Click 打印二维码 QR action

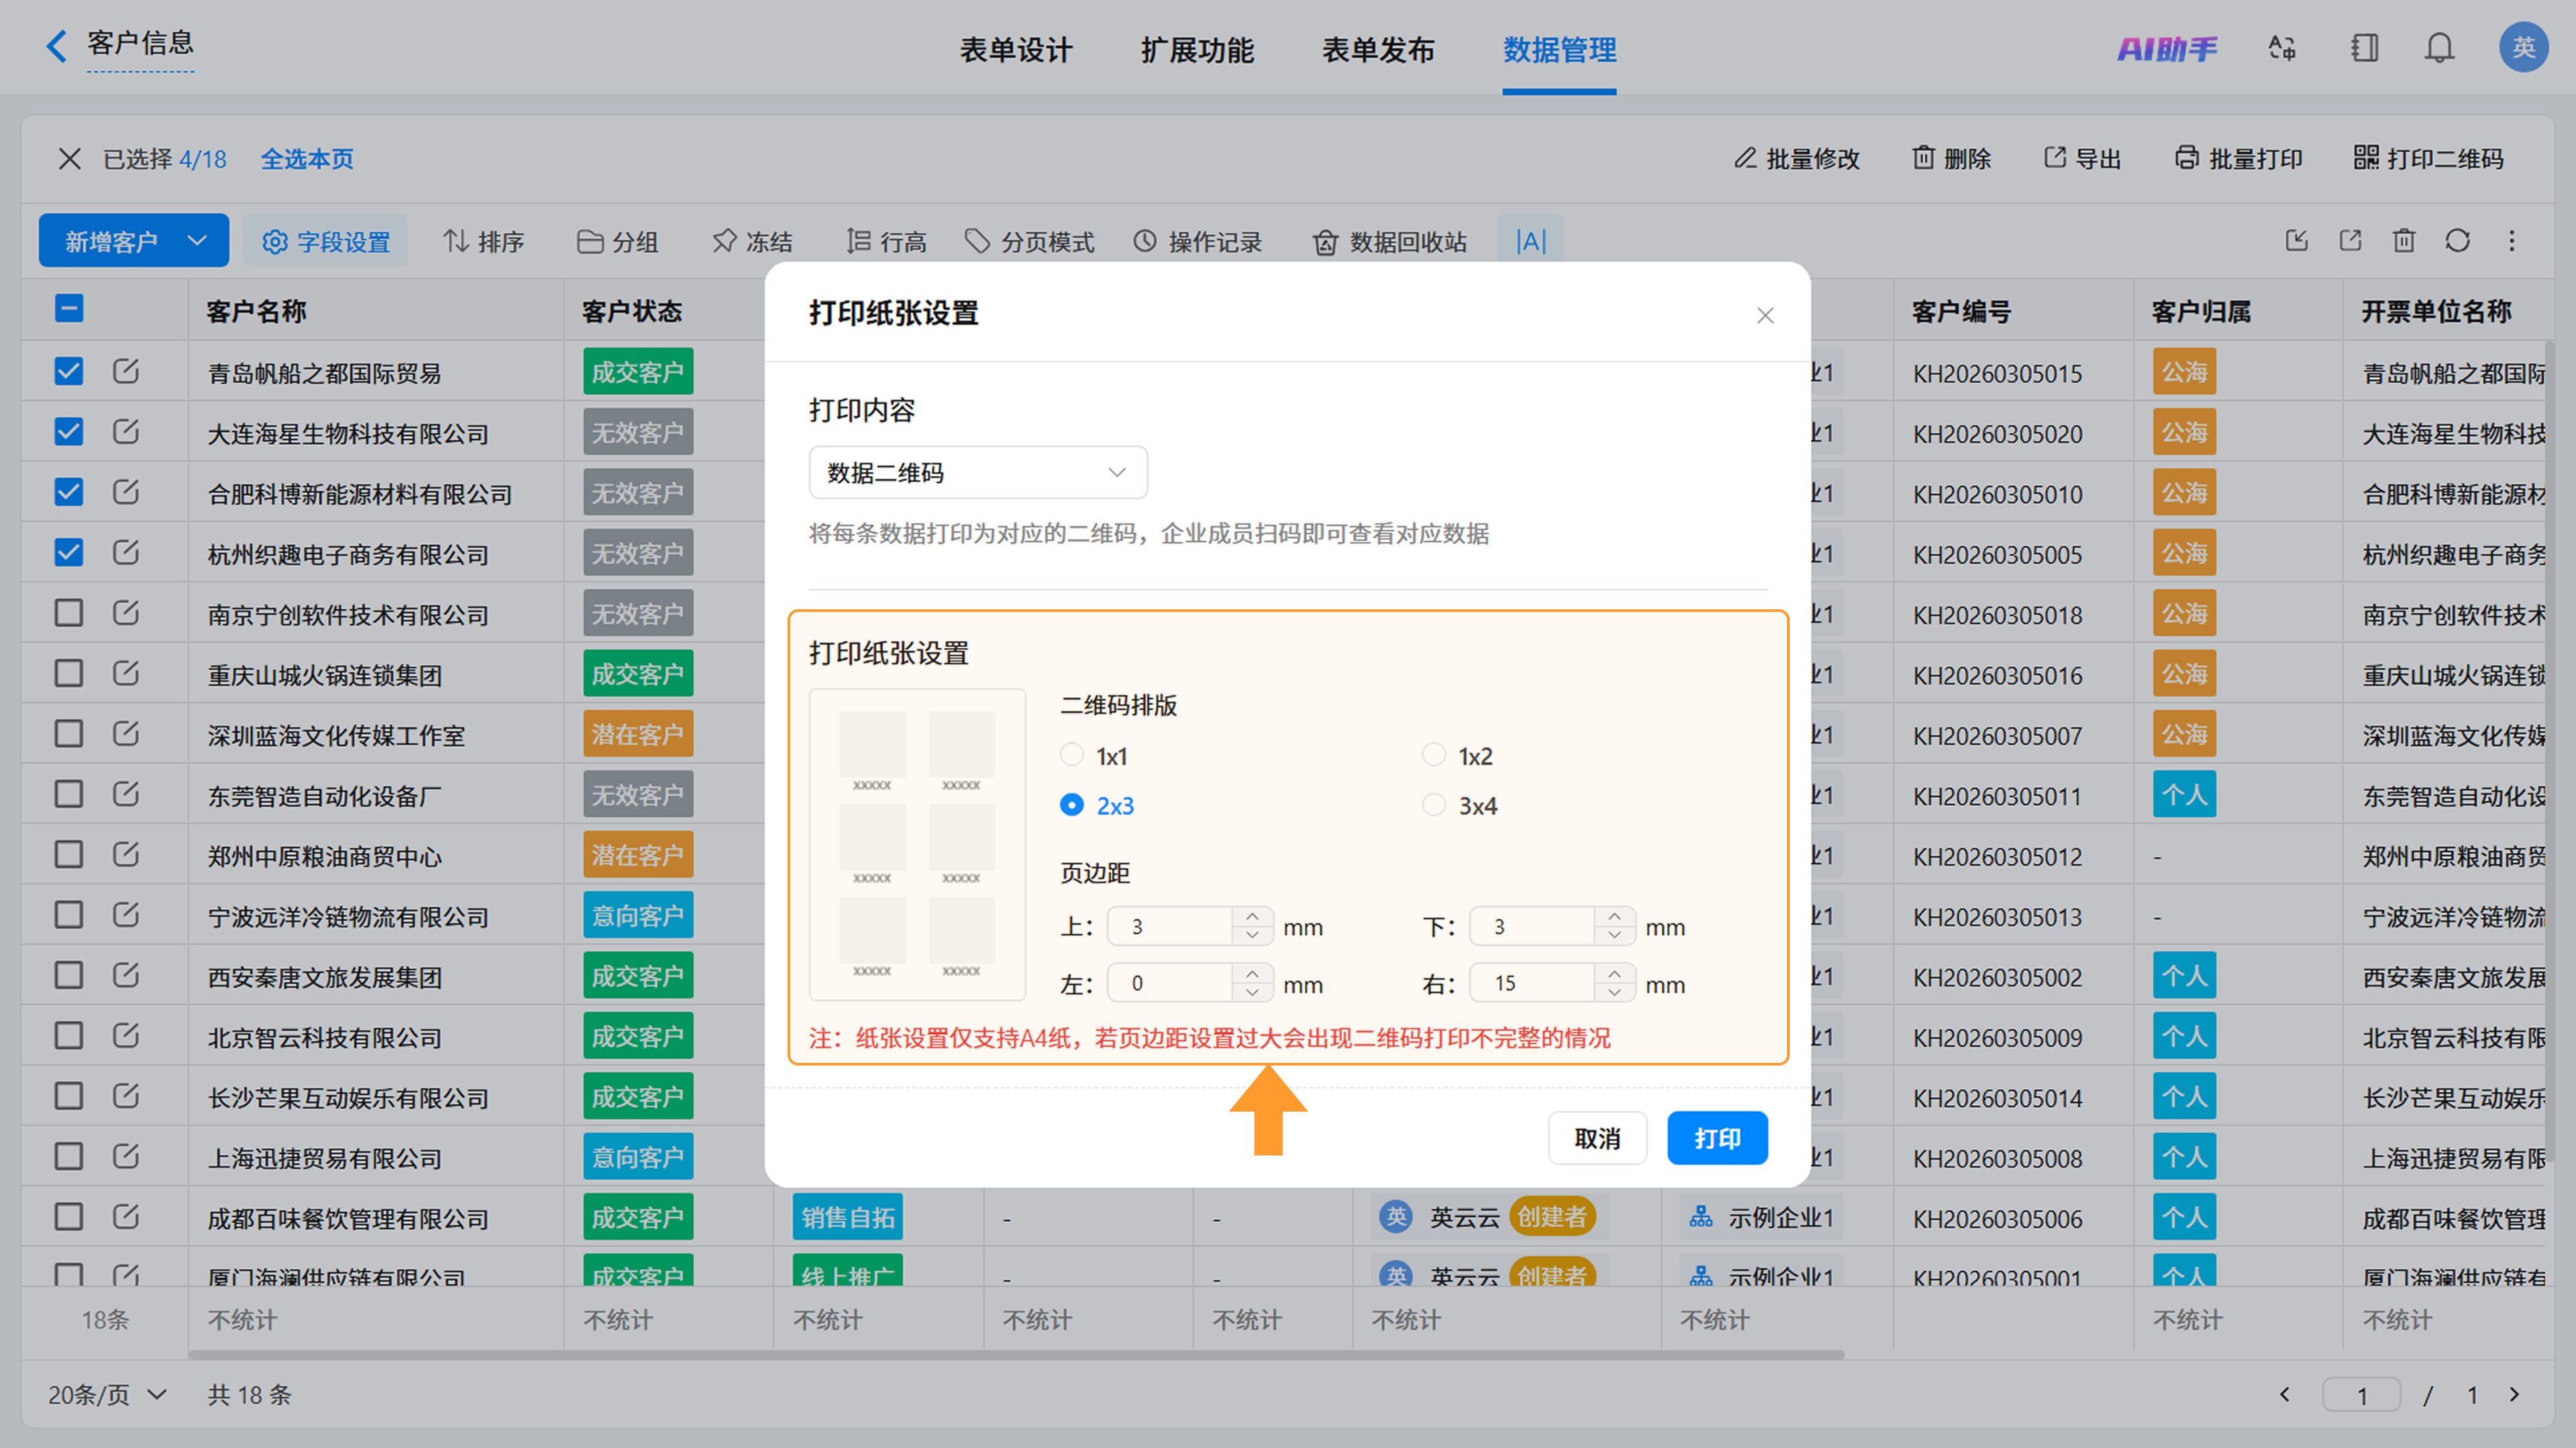[2428, 159]
